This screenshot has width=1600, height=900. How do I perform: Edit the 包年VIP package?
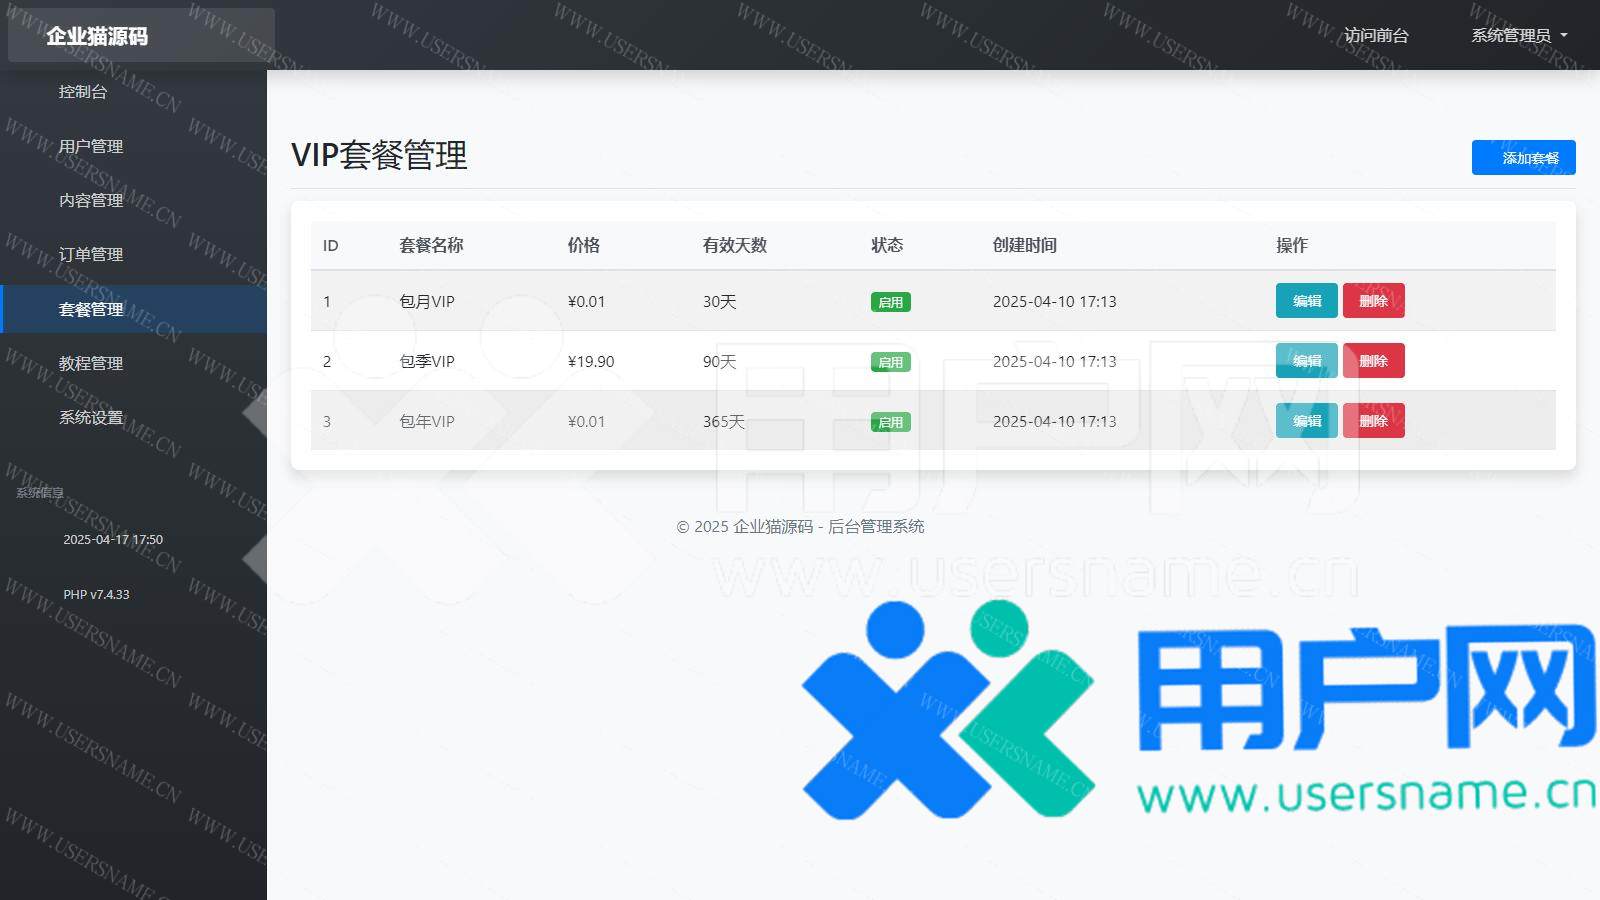point(1306,421)
